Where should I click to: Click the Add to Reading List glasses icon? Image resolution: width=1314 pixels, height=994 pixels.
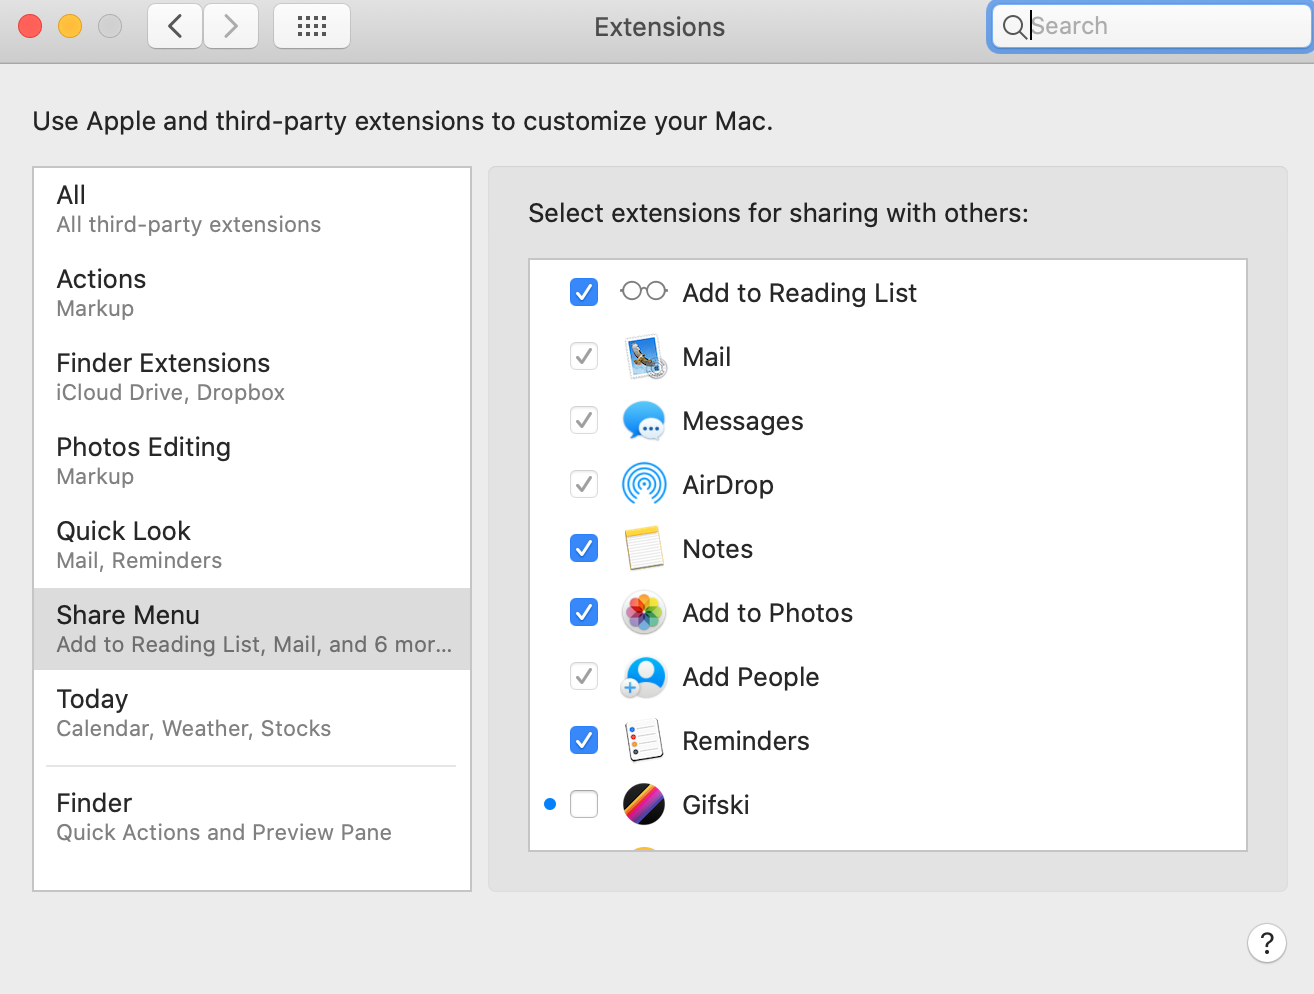tap(644, 291)
